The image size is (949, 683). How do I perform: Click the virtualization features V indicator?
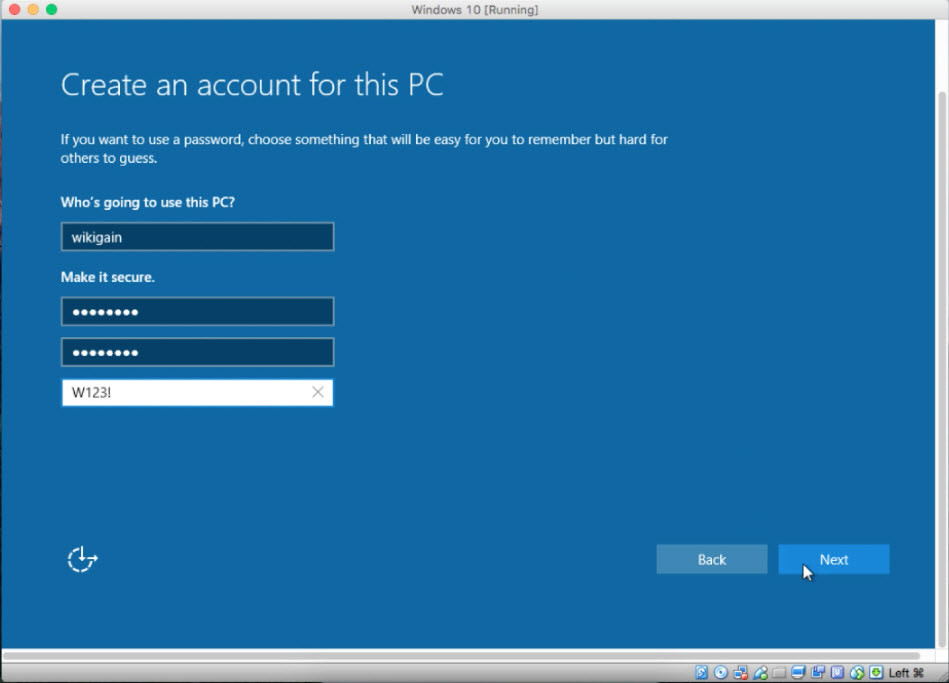tap(837, 672)
